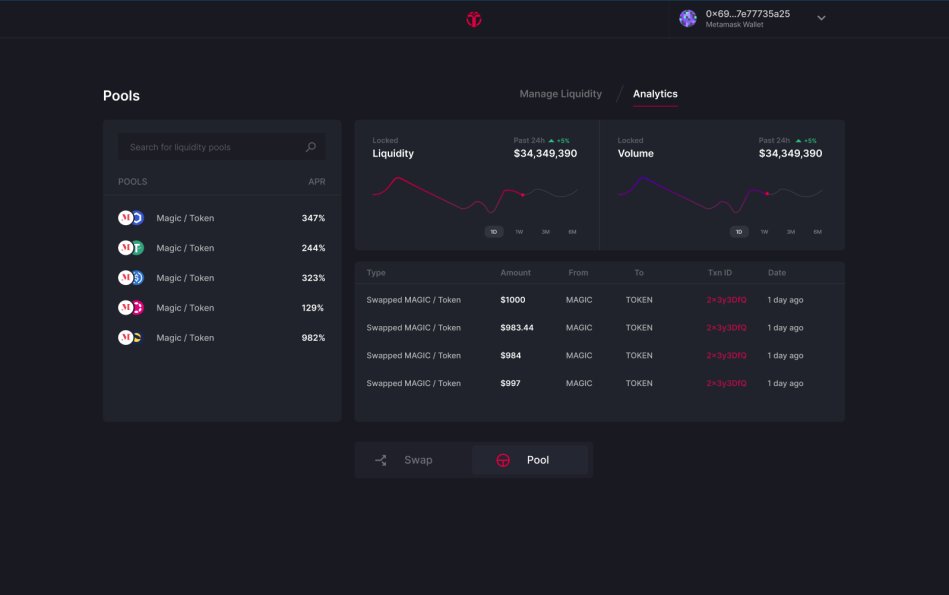The image size is (949, 595).
Task: Click the search magnifier icon
Action: [310, 147]
